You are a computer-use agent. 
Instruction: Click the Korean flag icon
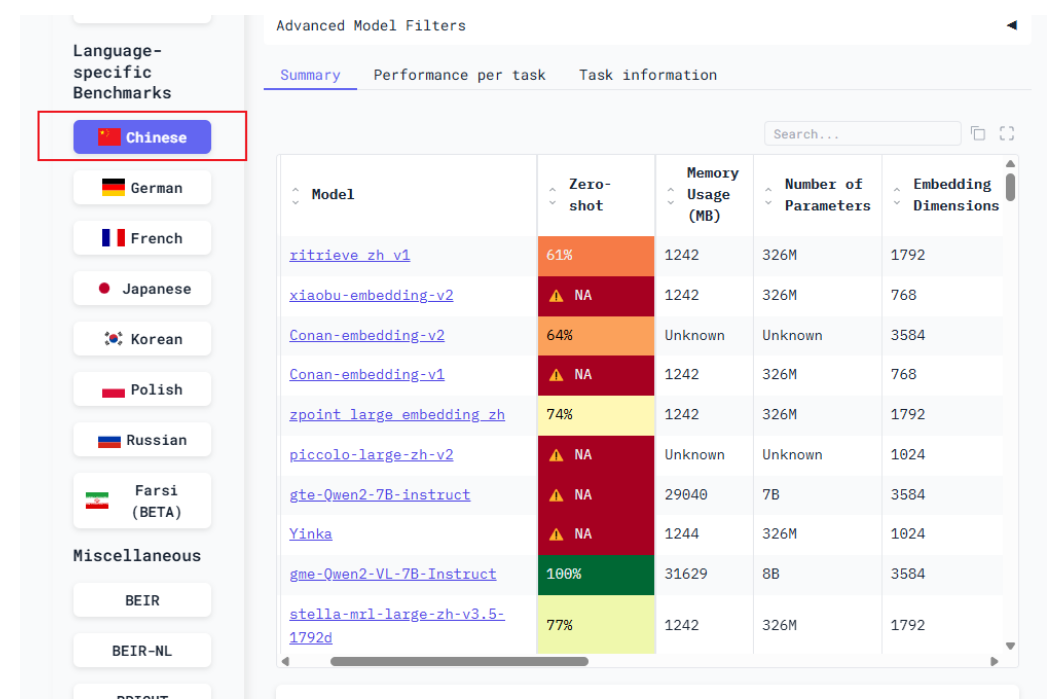pos(114,338)
